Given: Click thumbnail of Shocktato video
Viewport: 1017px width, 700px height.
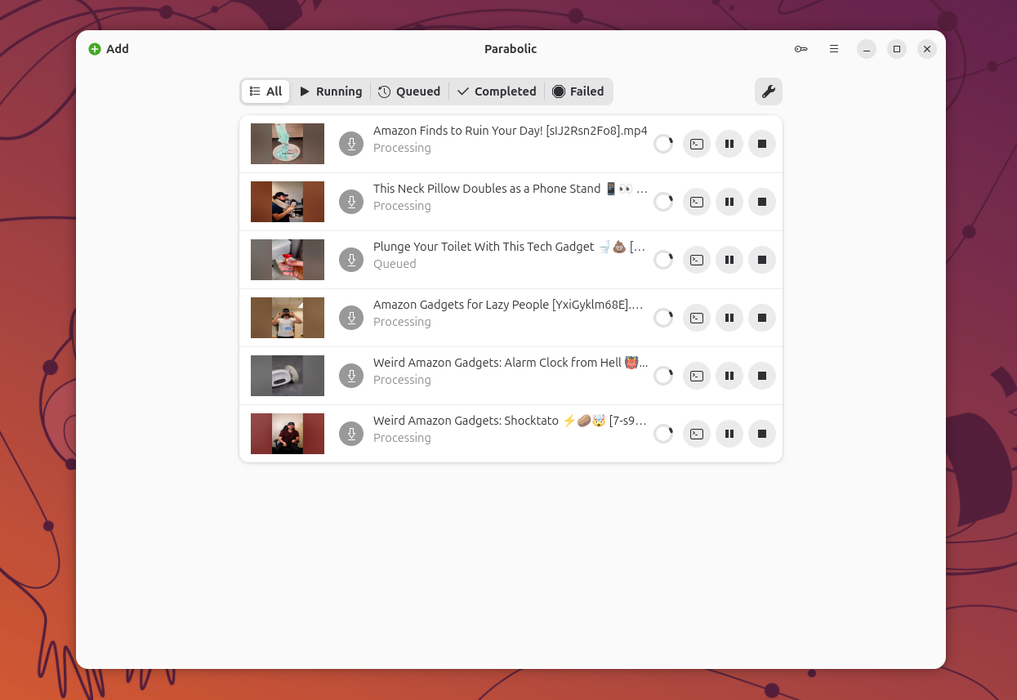Looking at the screenshot, I should [x=287, y=434].
